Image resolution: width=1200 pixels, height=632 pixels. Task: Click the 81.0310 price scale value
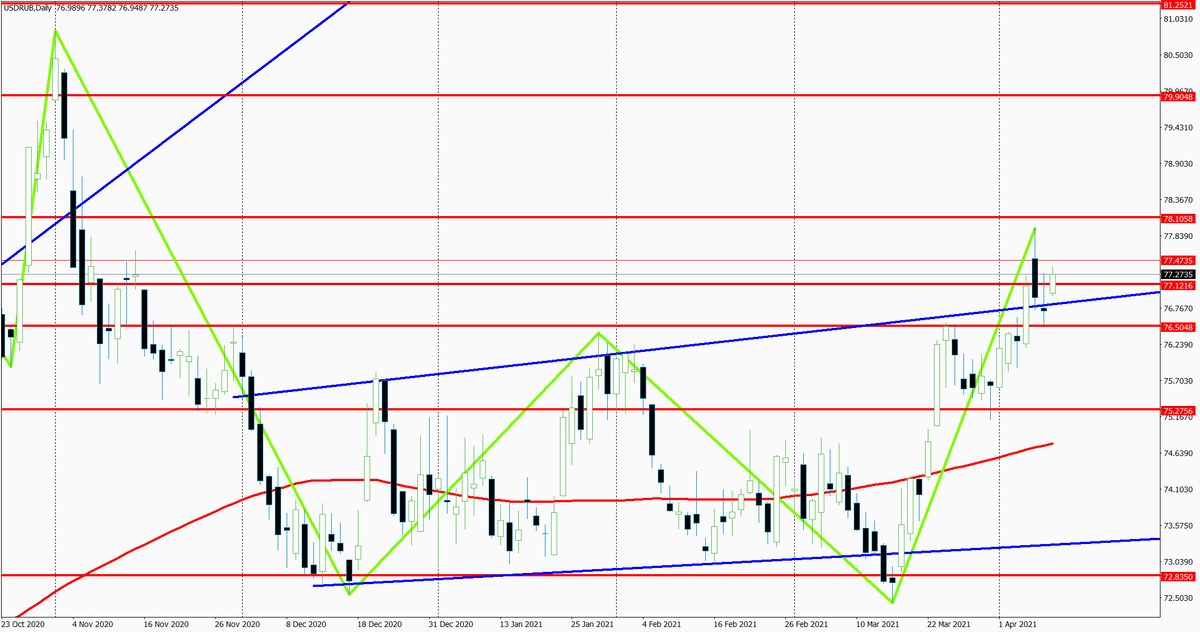pyautogui.click(x=1179, y=19)
